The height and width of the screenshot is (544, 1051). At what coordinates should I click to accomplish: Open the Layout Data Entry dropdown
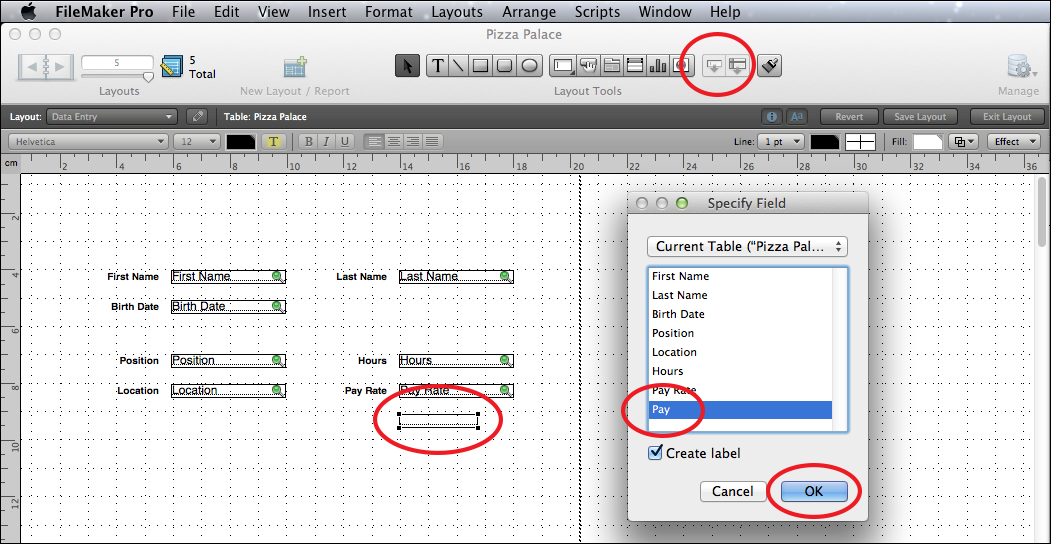click(x=113, y=117)
